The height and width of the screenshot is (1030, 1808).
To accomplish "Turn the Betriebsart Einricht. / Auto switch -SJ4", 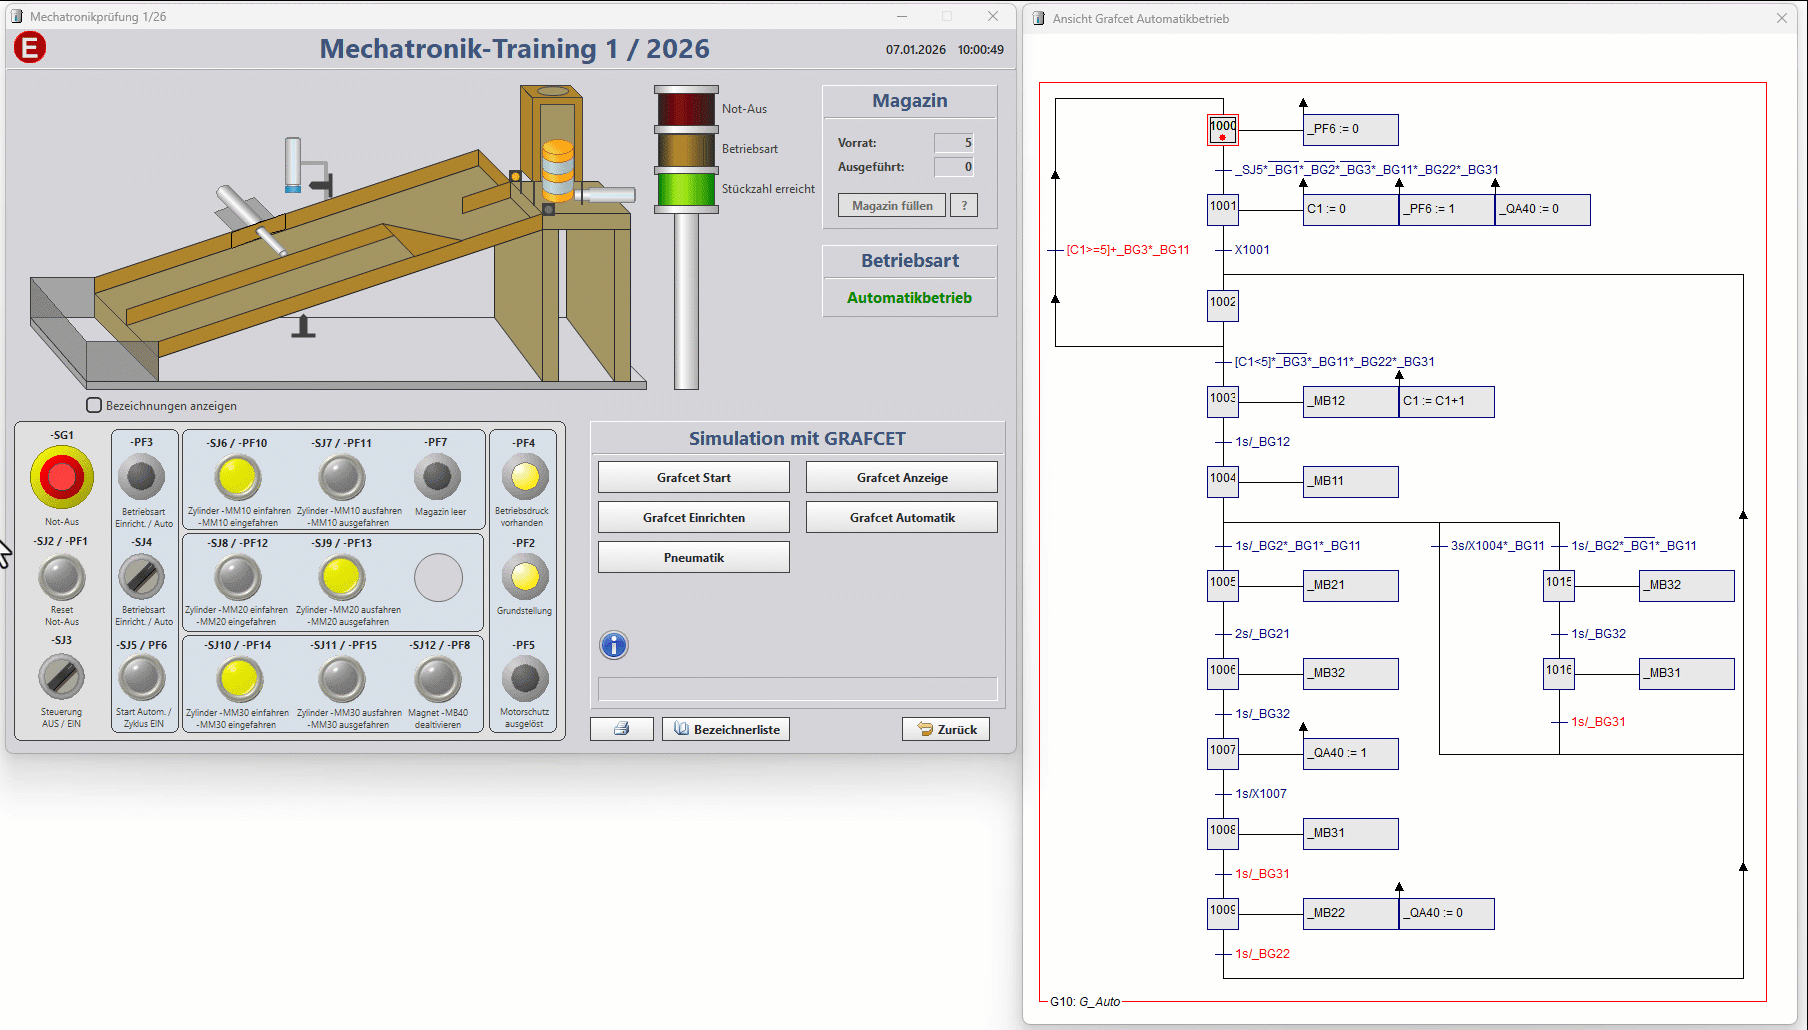I will (x=142, y=577).
